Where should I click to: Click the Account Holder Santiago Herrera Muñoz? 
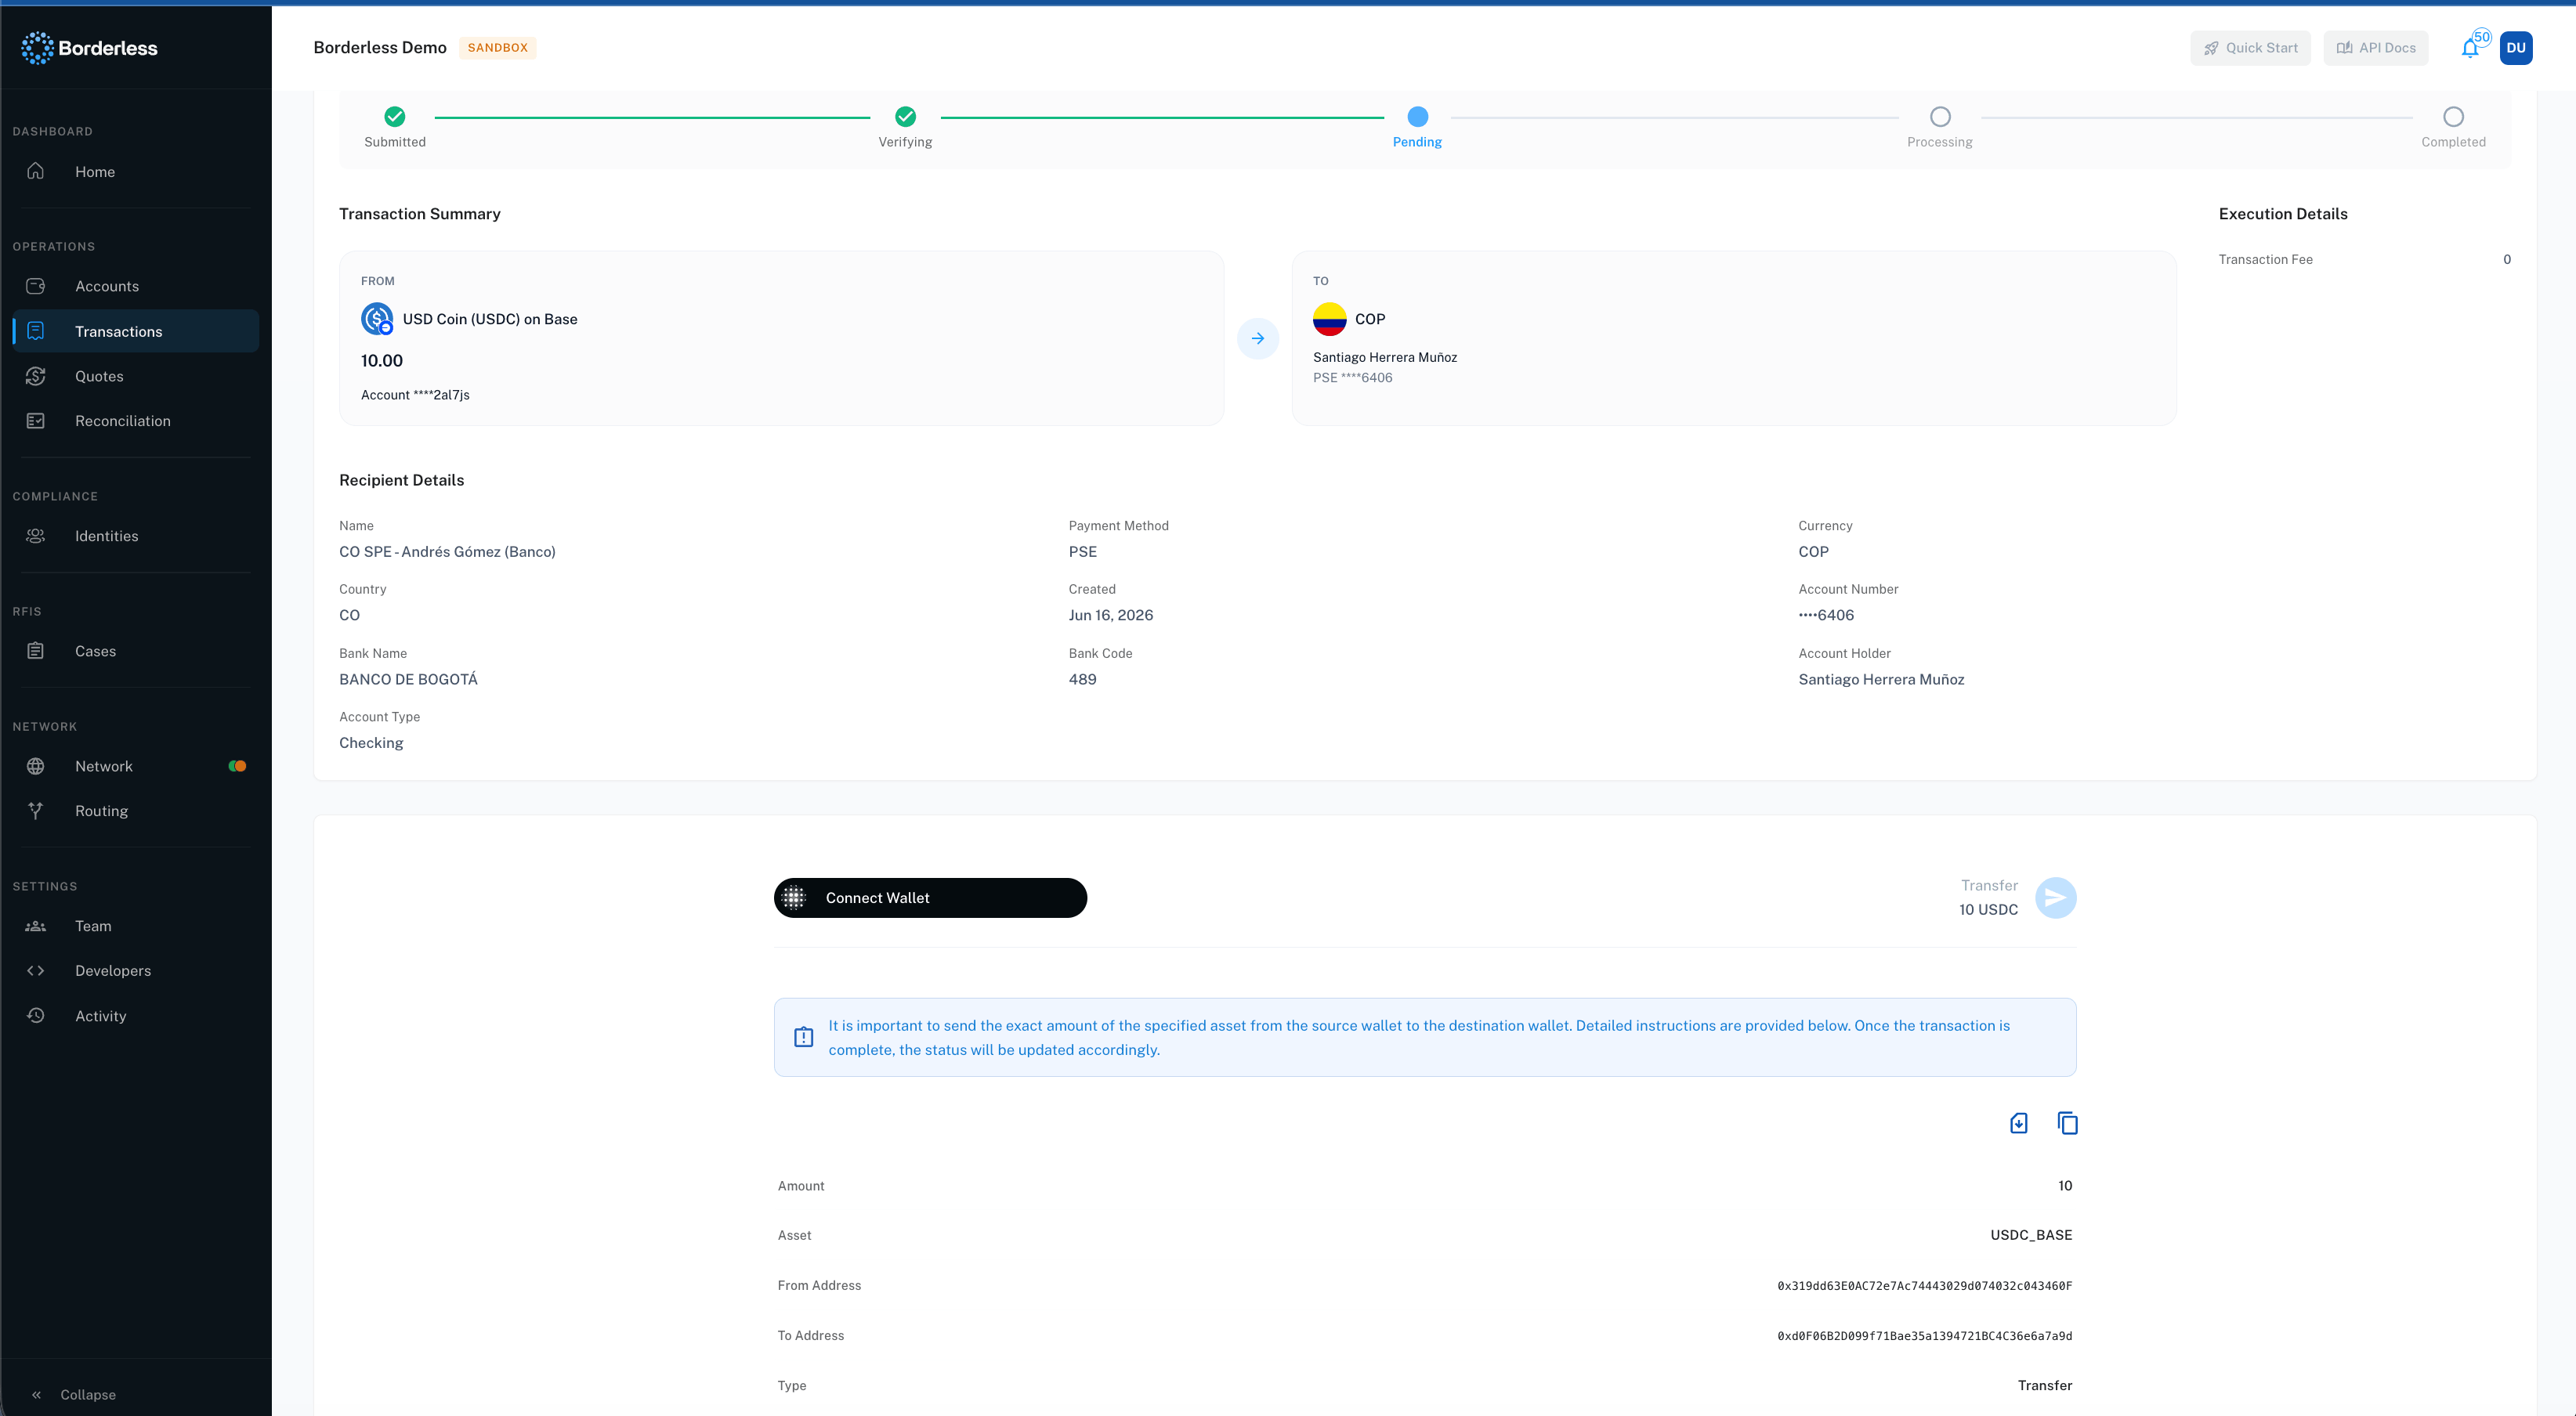[1881, 679]
